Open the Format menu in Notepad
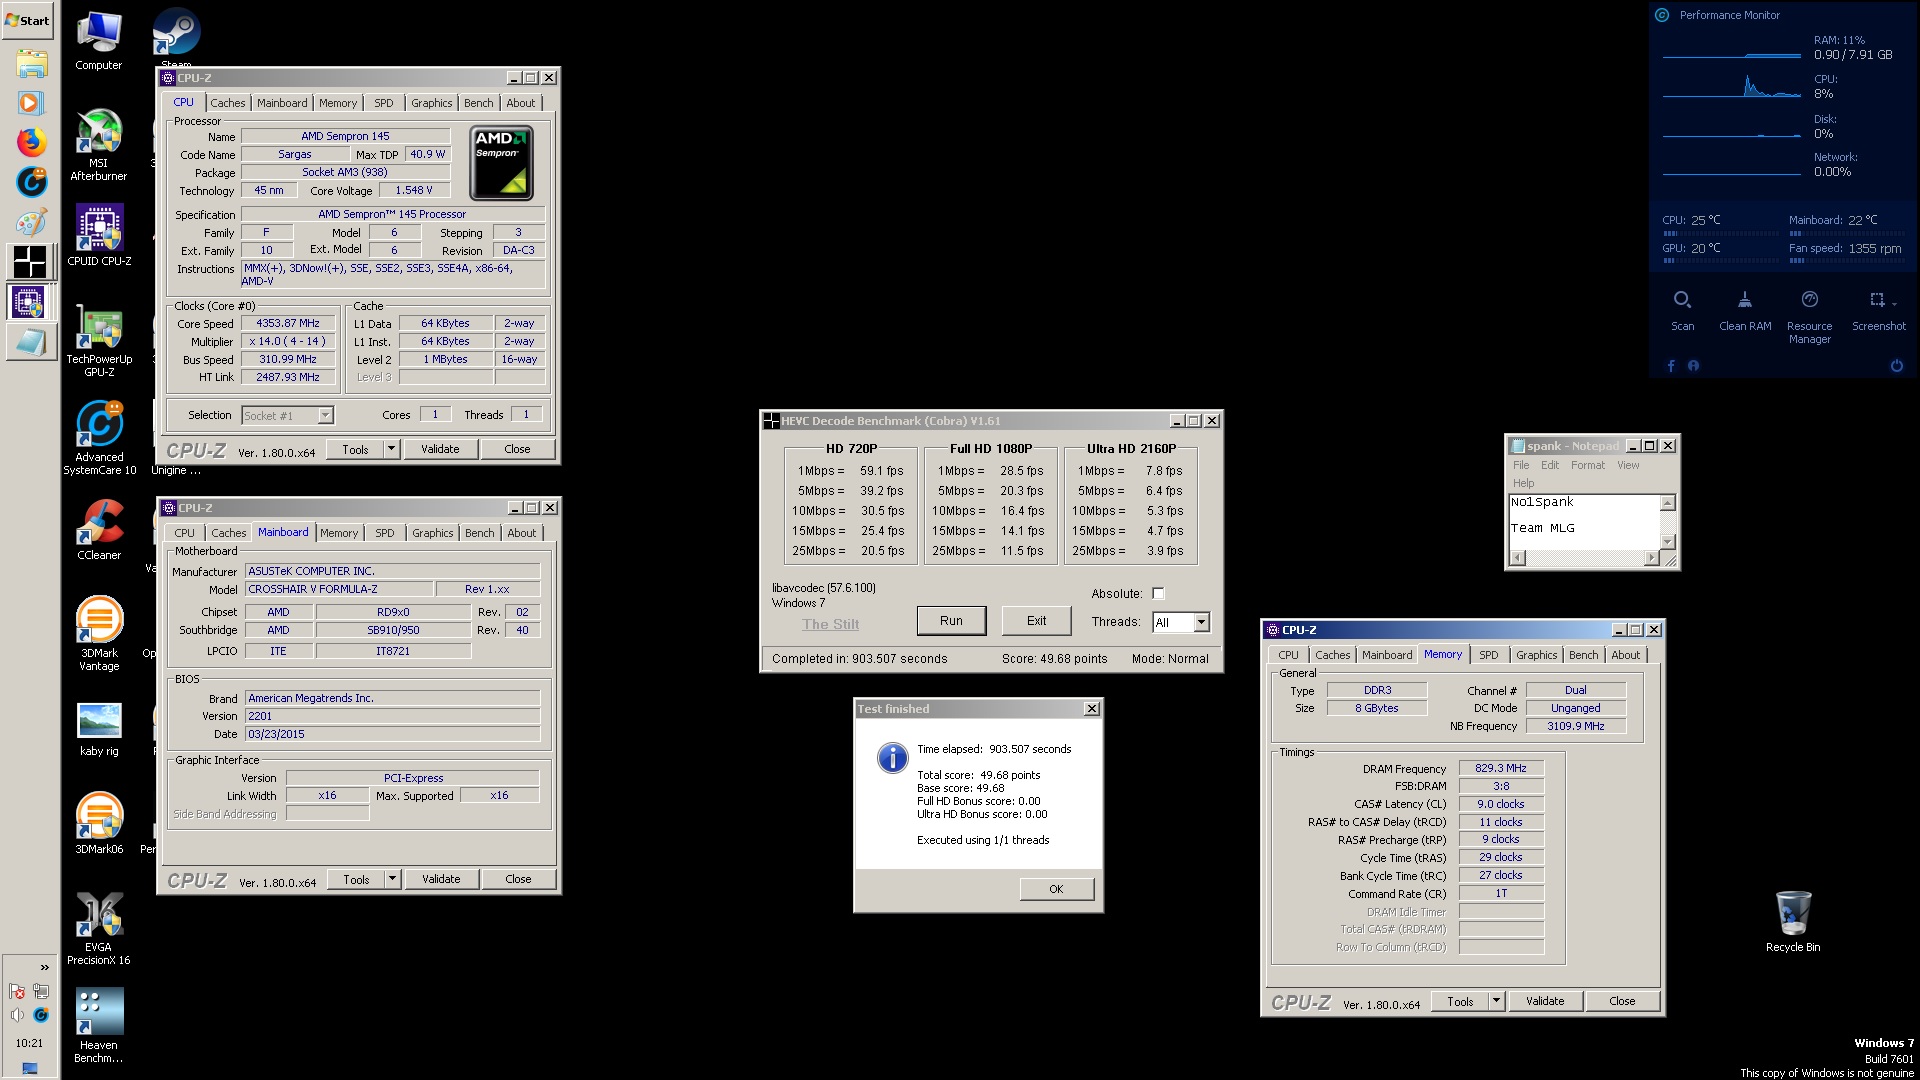The height and width of the screenshot is (1080, 1920). point(1587,465)
